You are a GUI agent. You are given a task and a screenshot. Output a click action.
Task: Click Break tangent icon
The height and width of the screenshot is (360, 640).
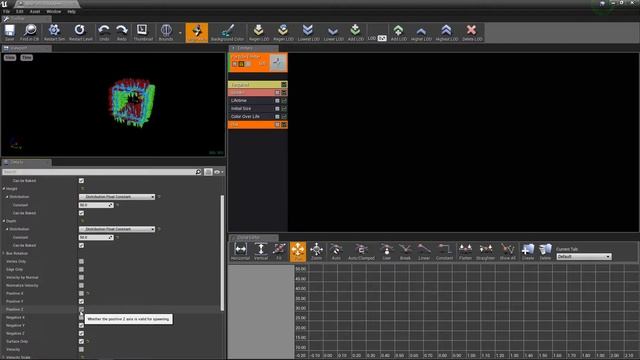(x=405, y=251)
